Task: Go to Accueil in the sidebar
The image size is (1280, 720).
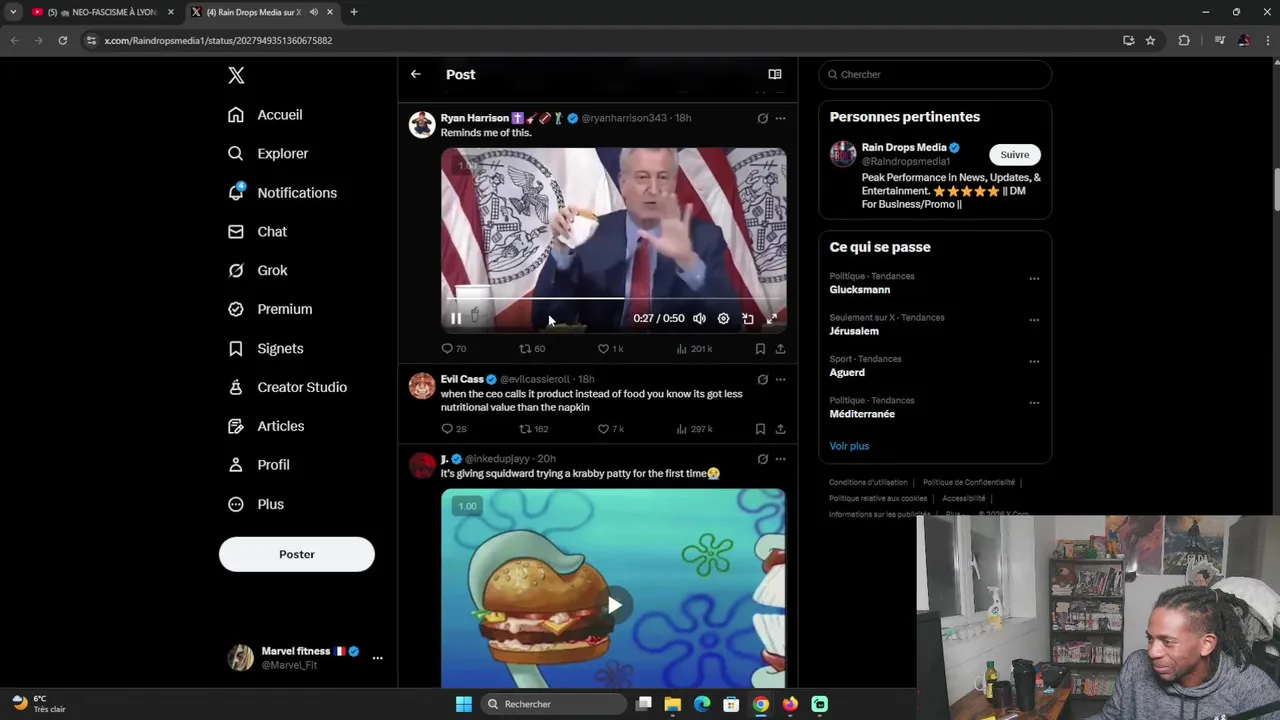Action: 265,115
